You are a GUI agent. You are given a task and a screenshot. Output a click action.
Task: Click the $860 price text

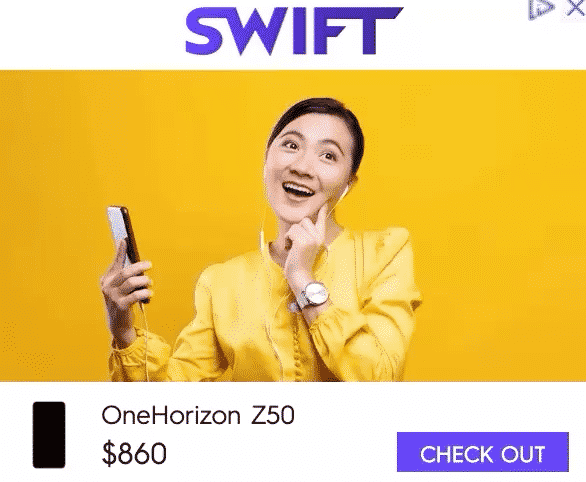click(134, 453)
